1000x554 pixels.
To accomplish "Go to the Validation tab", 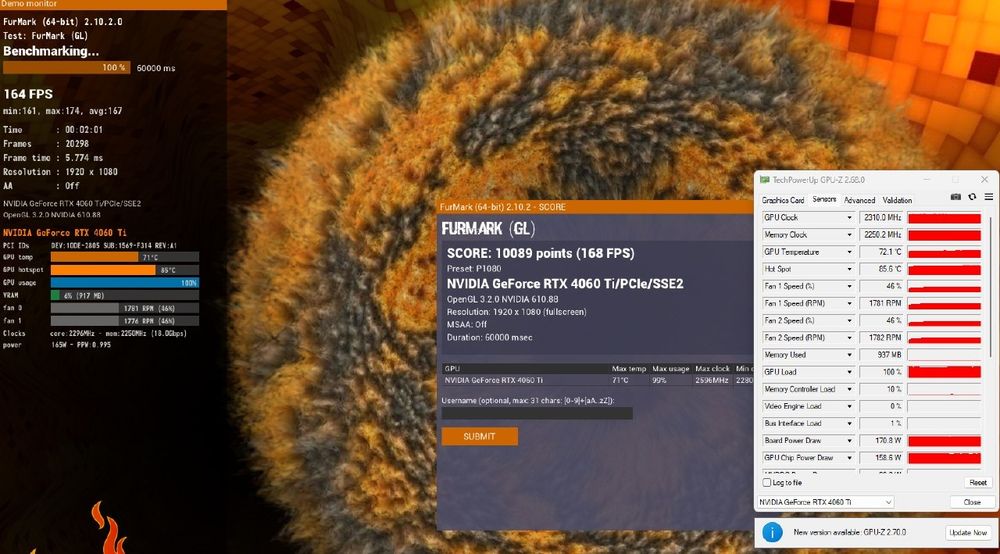I will 897,200.
